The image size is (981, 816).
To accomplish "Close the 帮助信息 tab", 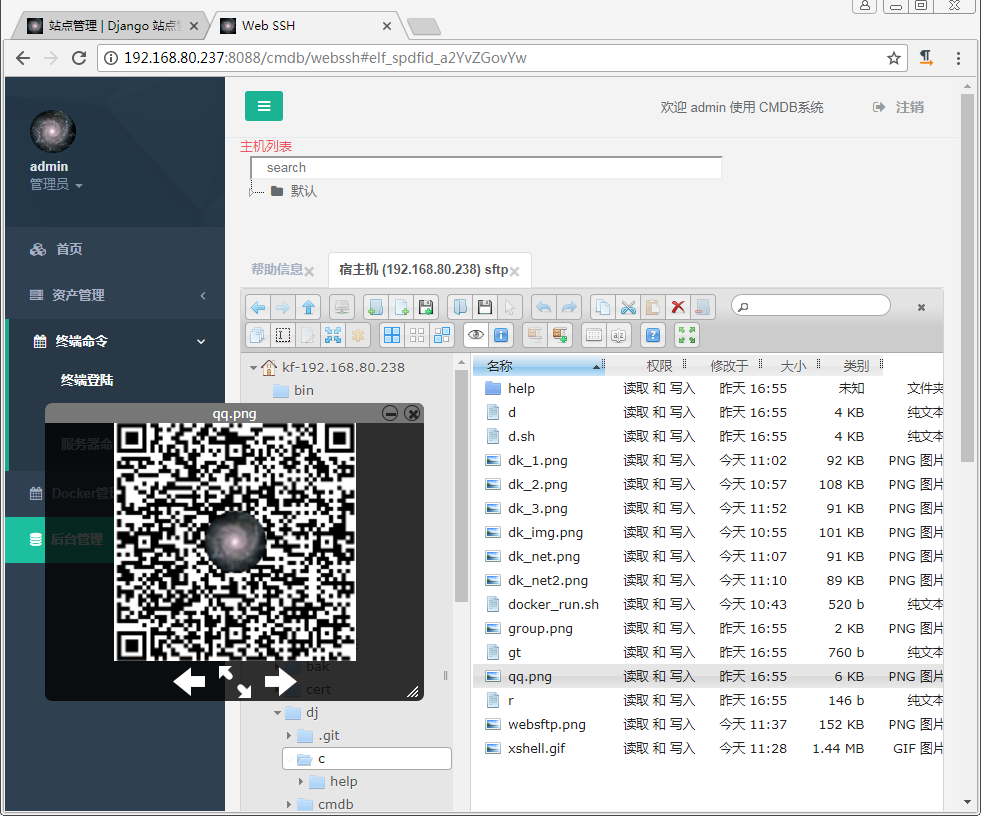I will [309, 272].
